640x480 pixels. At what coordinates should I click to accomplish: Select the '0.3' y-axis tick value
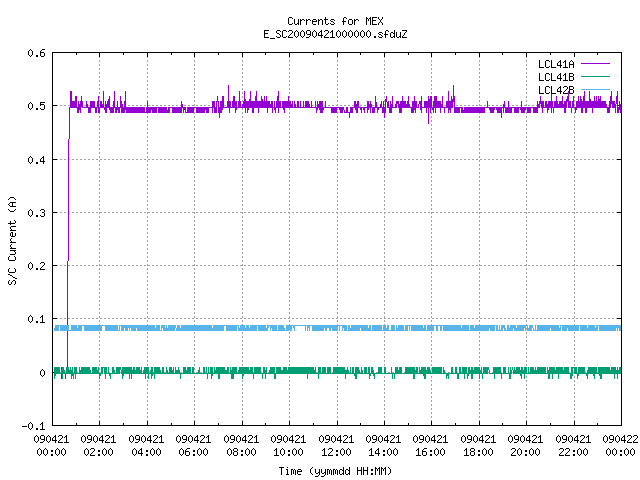pyautogui.click(x=36, y=213)
